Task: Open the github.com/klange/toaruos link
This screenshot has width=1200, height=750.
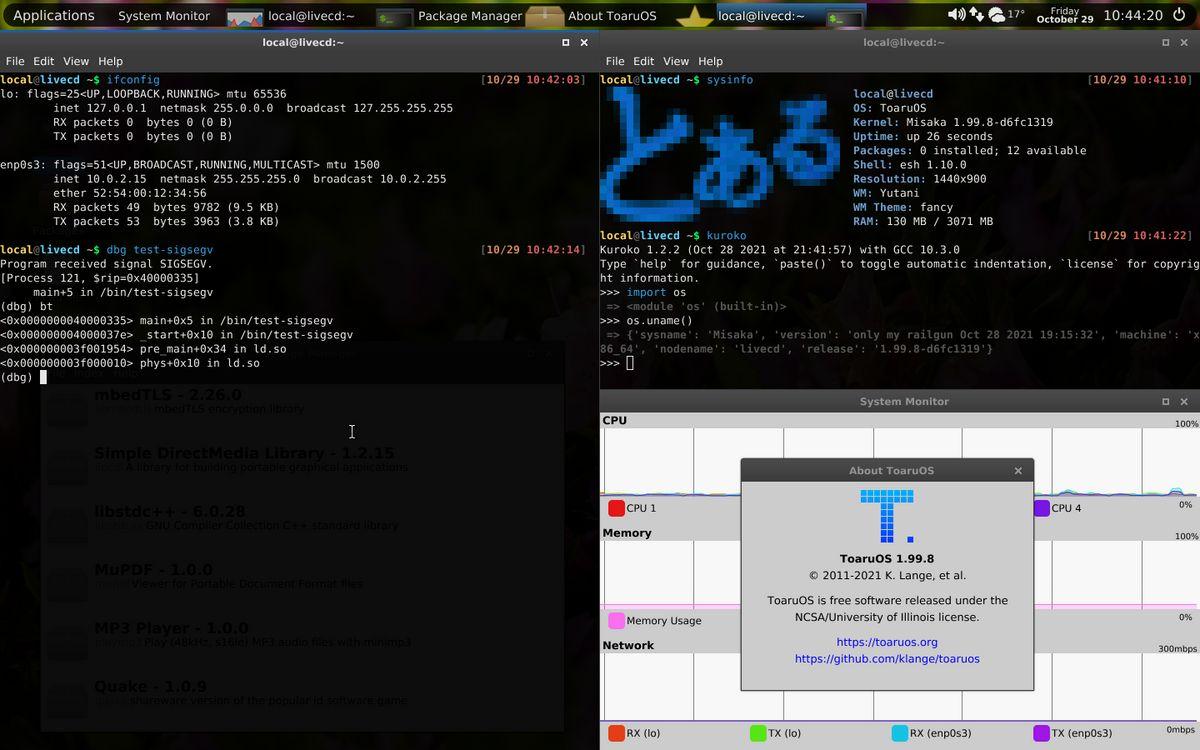Action: tap(887, 659)
